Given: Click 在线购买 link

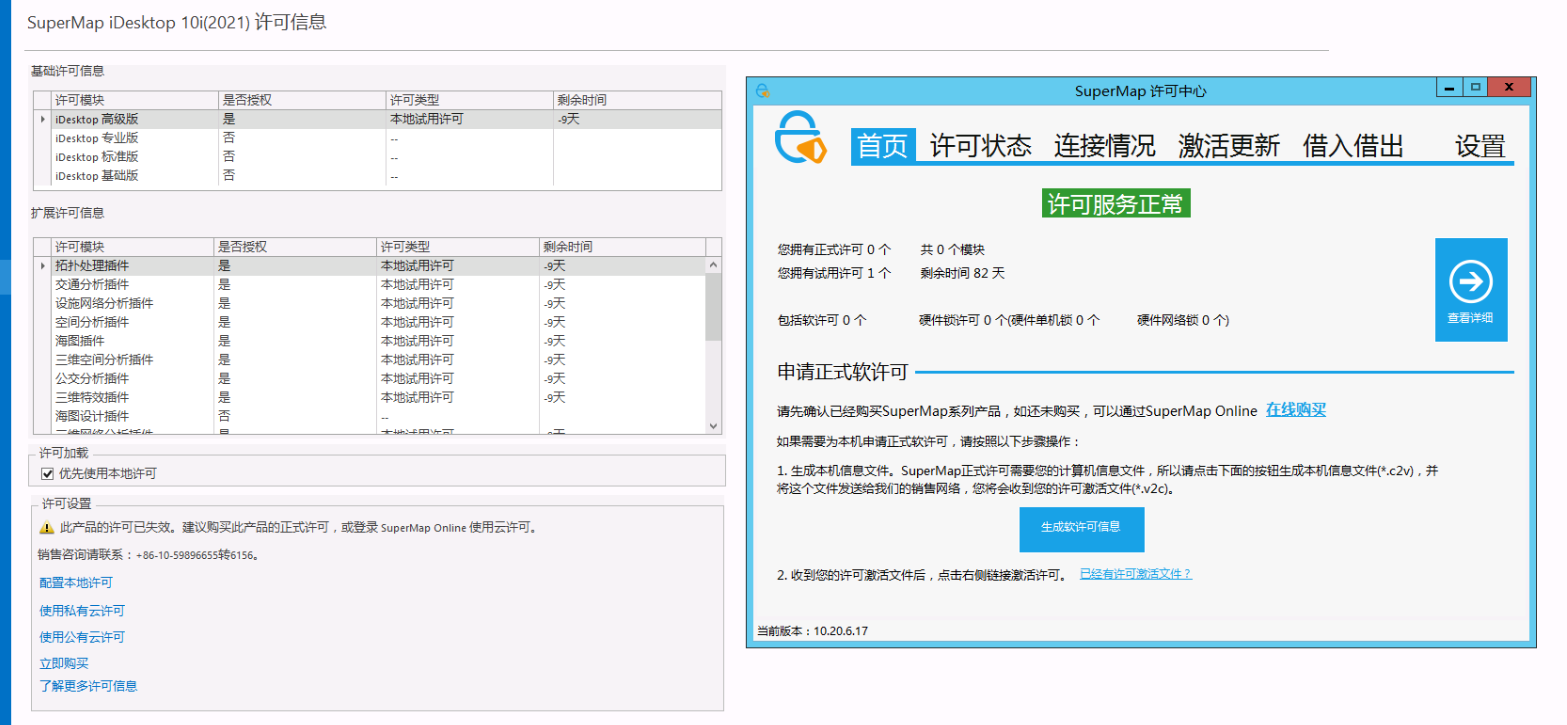Looking at the screenshot, I should point(1296,410).
